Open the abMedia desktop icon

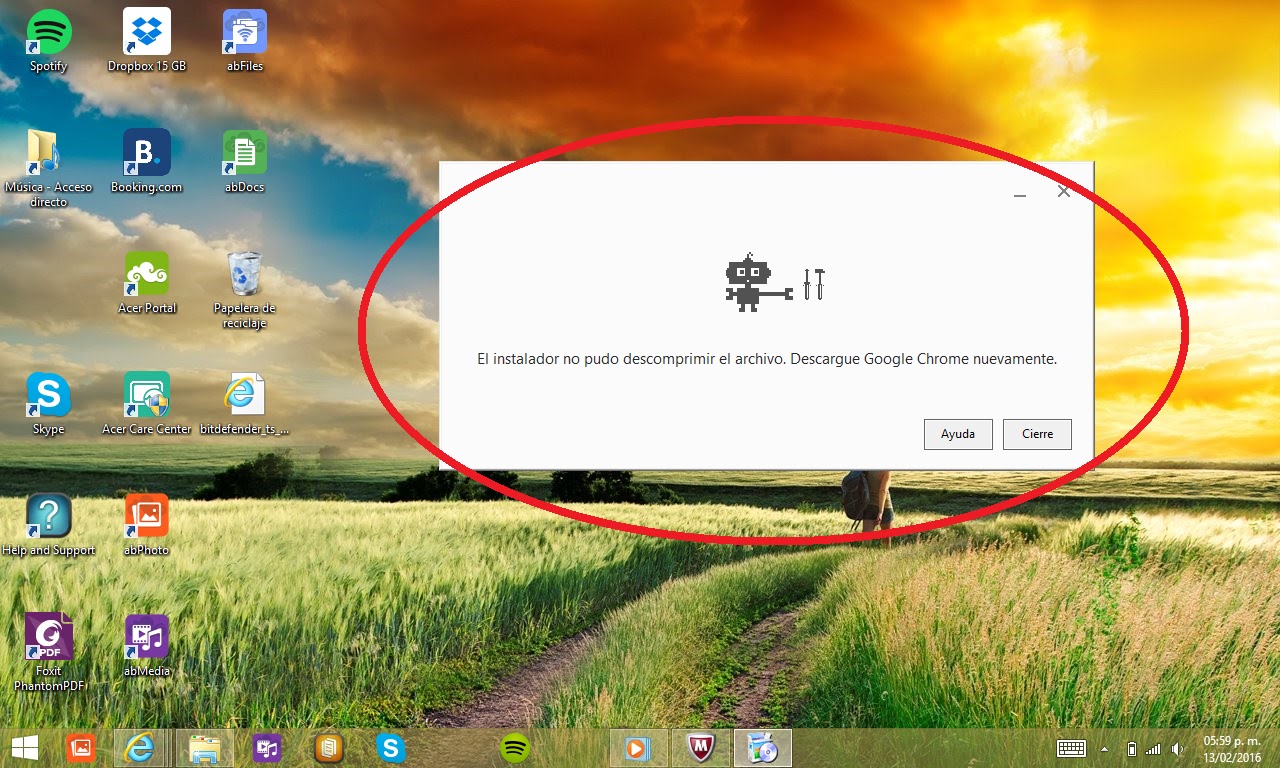pyautogui.click(x=147, y=646)
